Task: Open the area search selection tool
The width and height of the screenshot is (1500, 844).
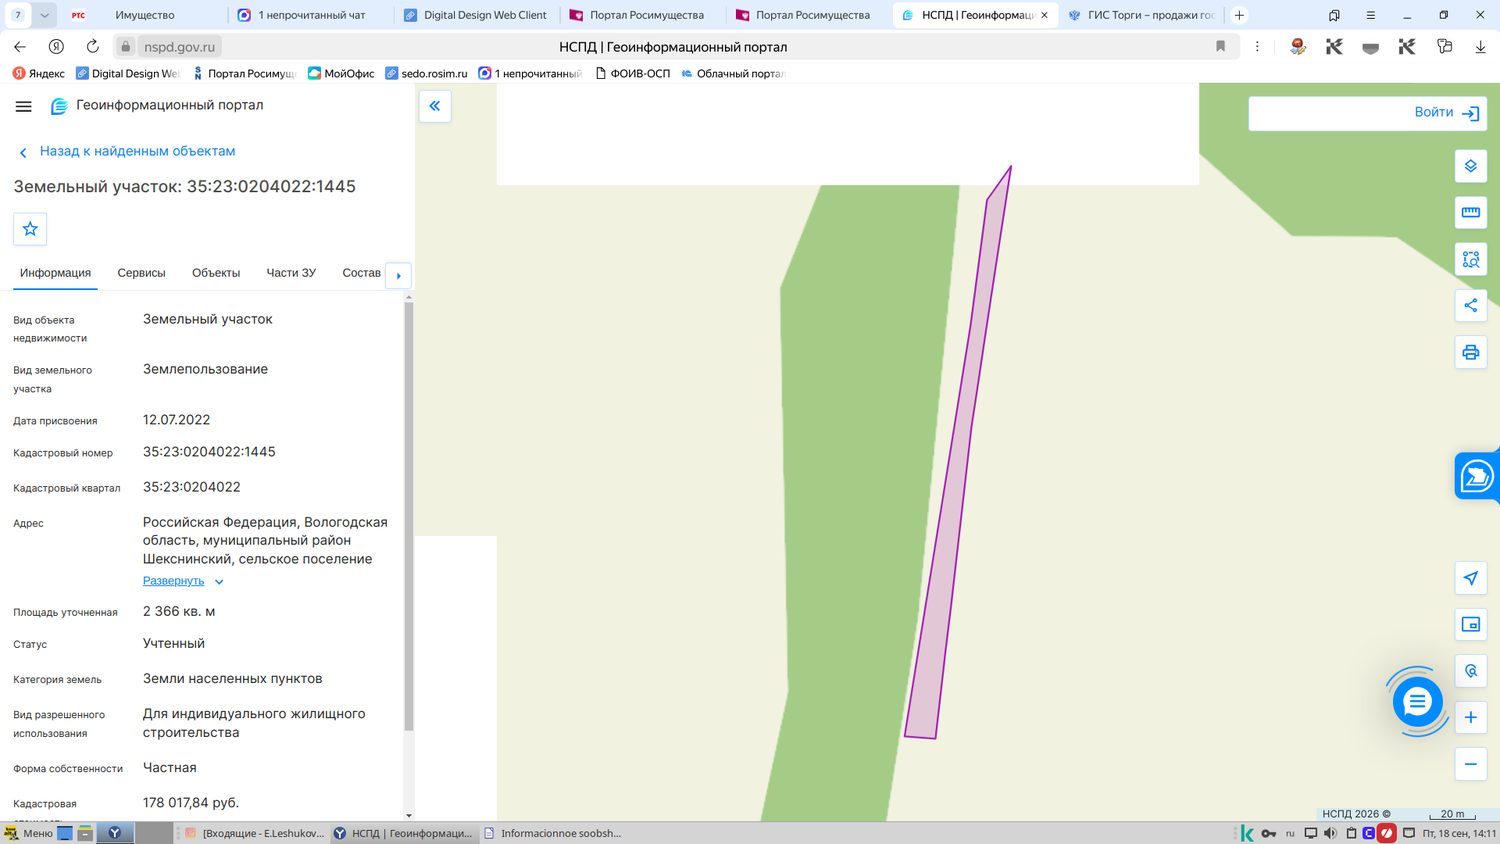Action: [1470, 259]
